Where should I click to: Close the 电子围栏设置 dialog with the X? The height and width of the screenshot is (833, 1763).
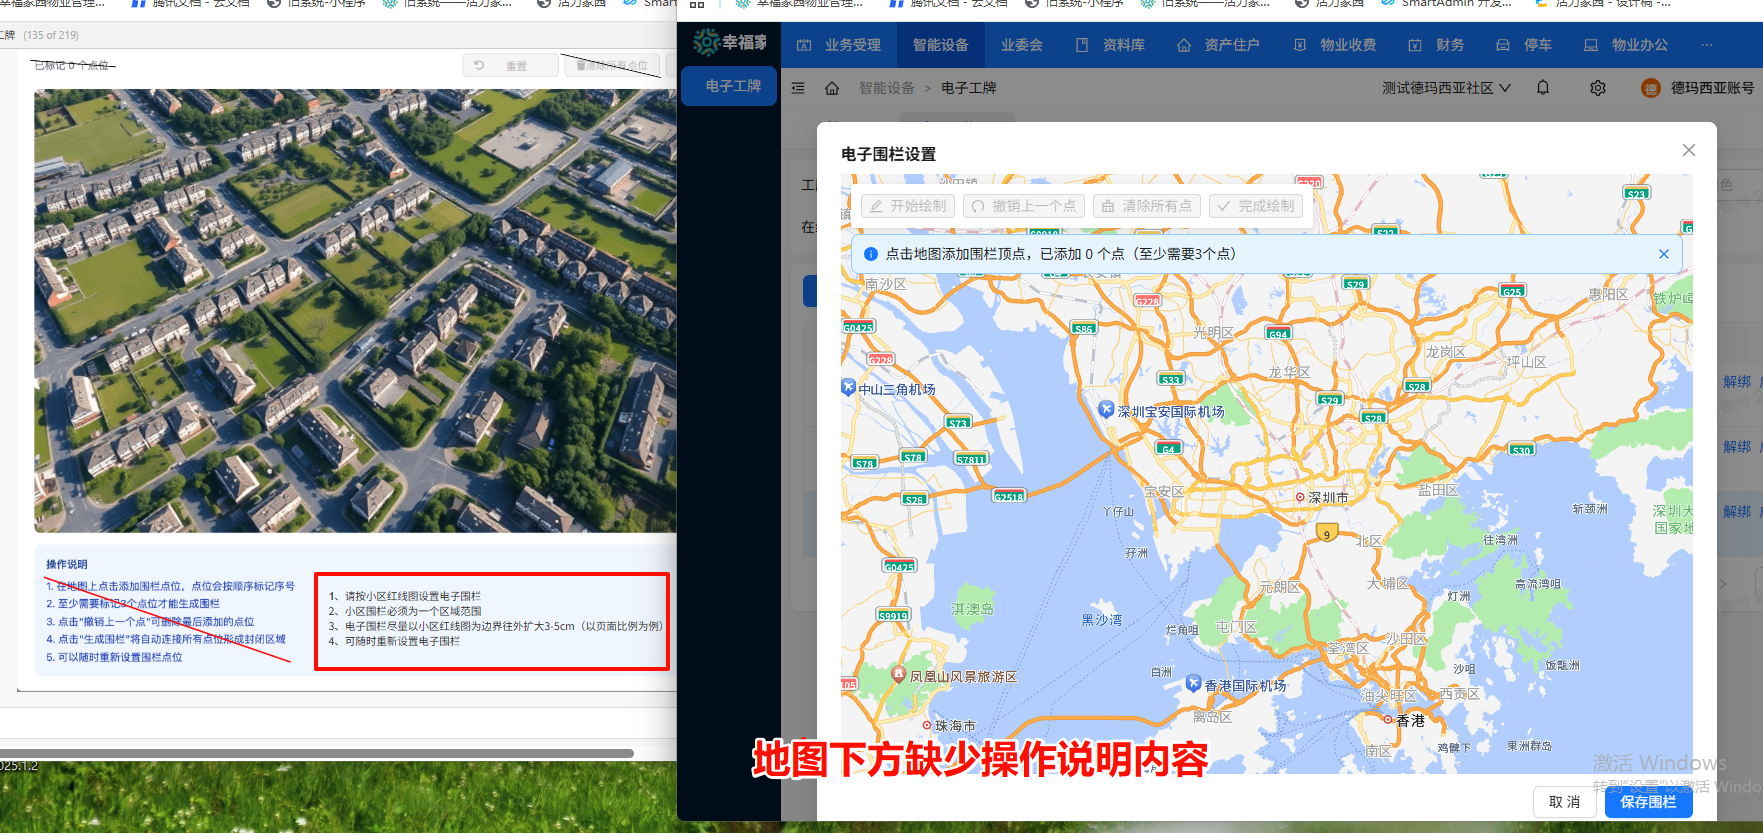click(x=1689, y=150)
